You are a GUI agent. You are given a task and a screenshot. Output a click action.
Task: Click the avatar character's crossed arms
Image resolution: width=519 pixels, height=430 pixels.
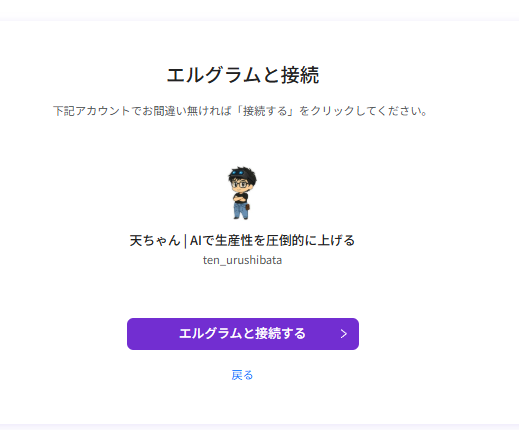tap(241, 198)
